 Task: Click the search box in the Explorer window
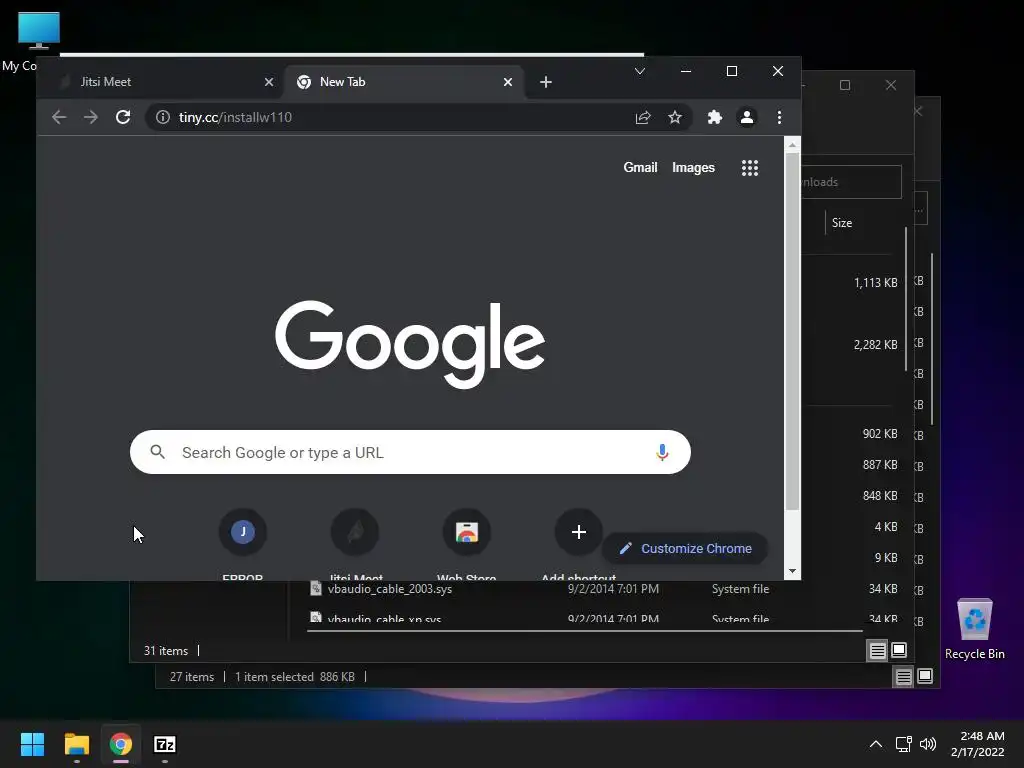(x=852, y=182)
